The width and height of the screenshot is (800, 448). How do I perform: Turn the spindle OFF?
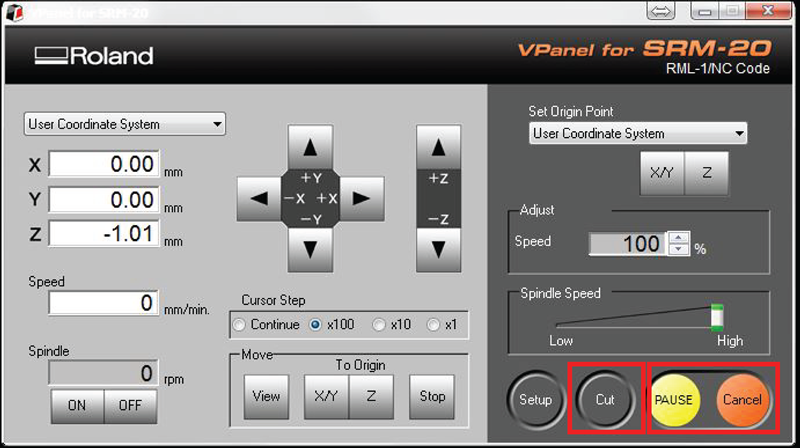(x=130, y=406)
